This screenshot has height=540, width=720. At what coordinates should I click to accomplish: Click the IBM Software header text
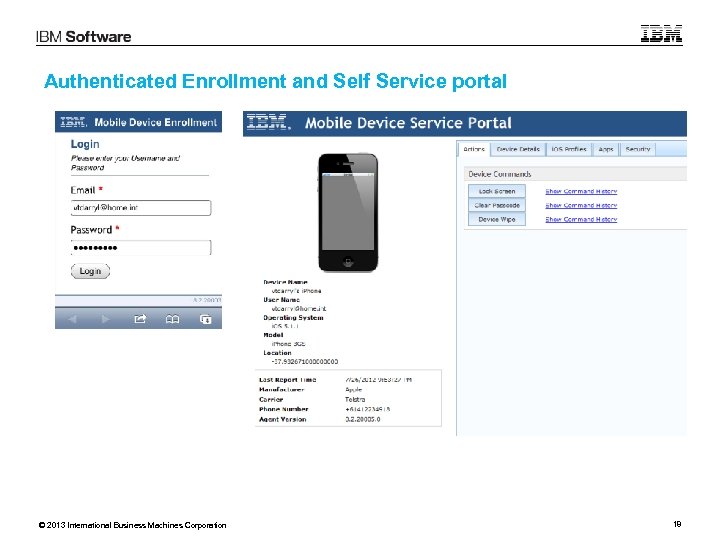tap(84, 37)
